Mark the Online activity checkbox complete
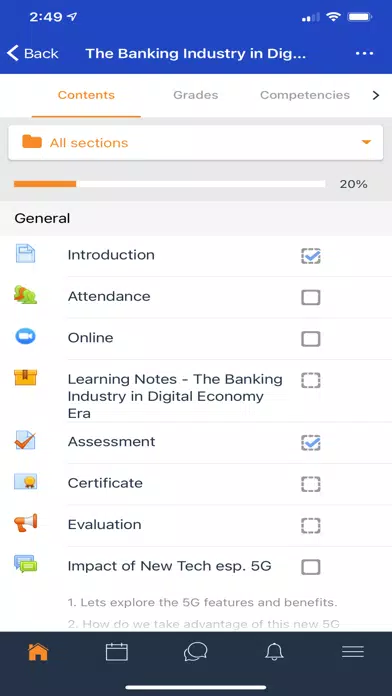This screenshot has width=392, height=696. point(311,339)
